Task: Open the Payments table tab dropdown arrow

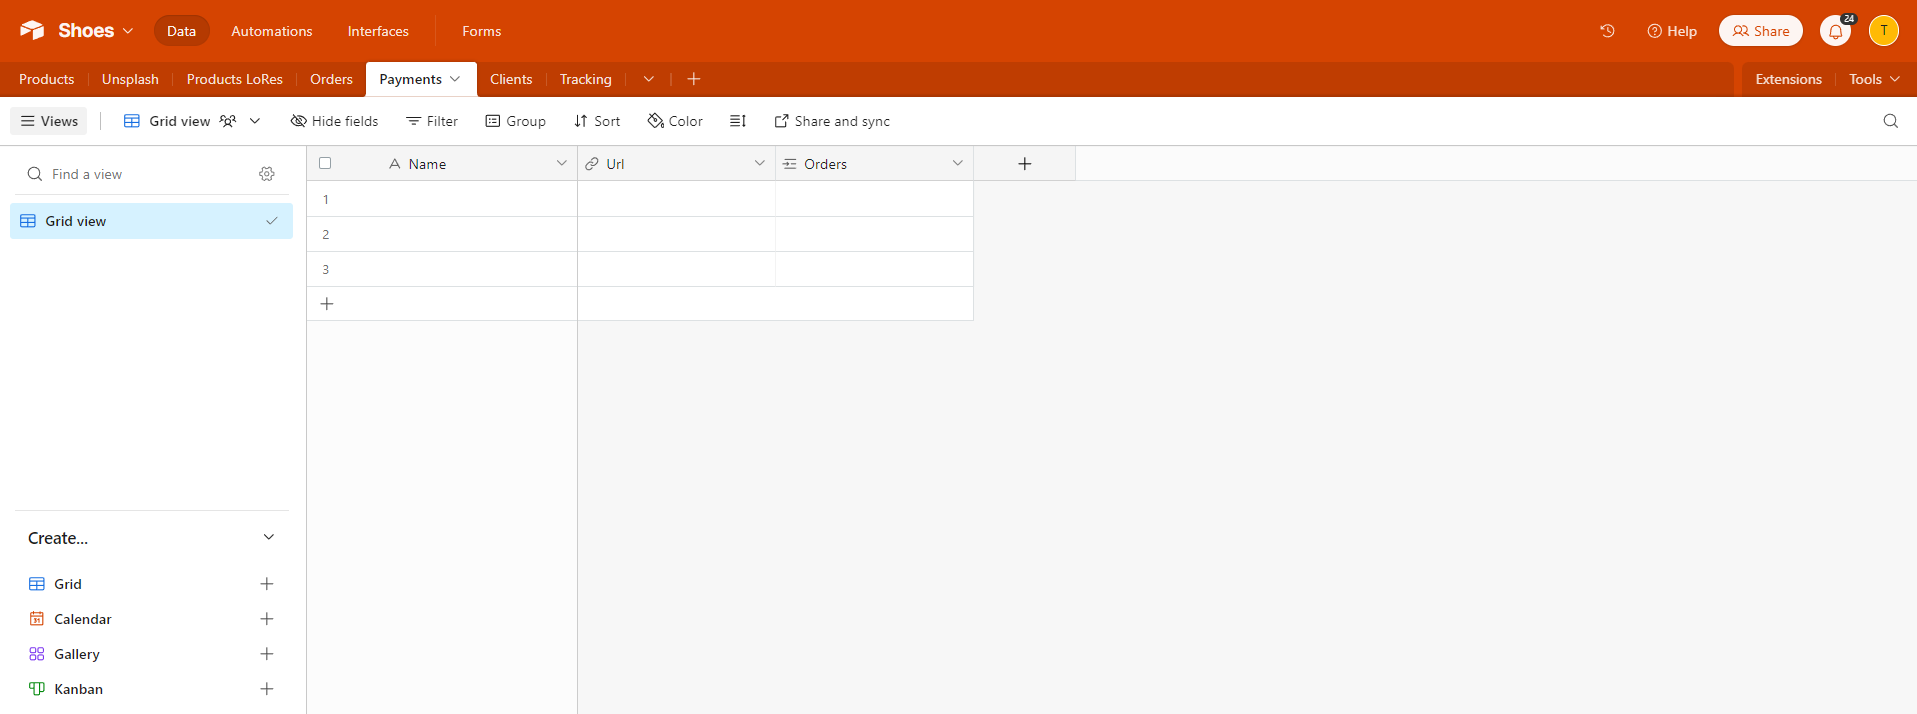Action: (455, 79)
